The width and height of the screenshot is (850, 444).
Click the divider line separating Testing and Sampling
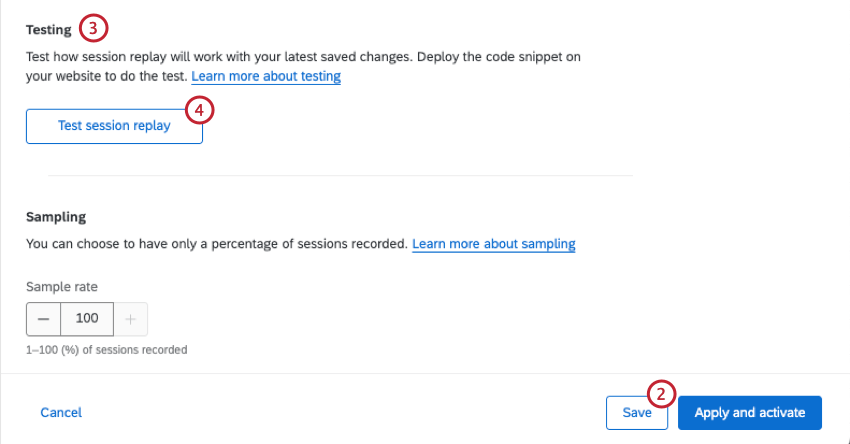[340, 176]
